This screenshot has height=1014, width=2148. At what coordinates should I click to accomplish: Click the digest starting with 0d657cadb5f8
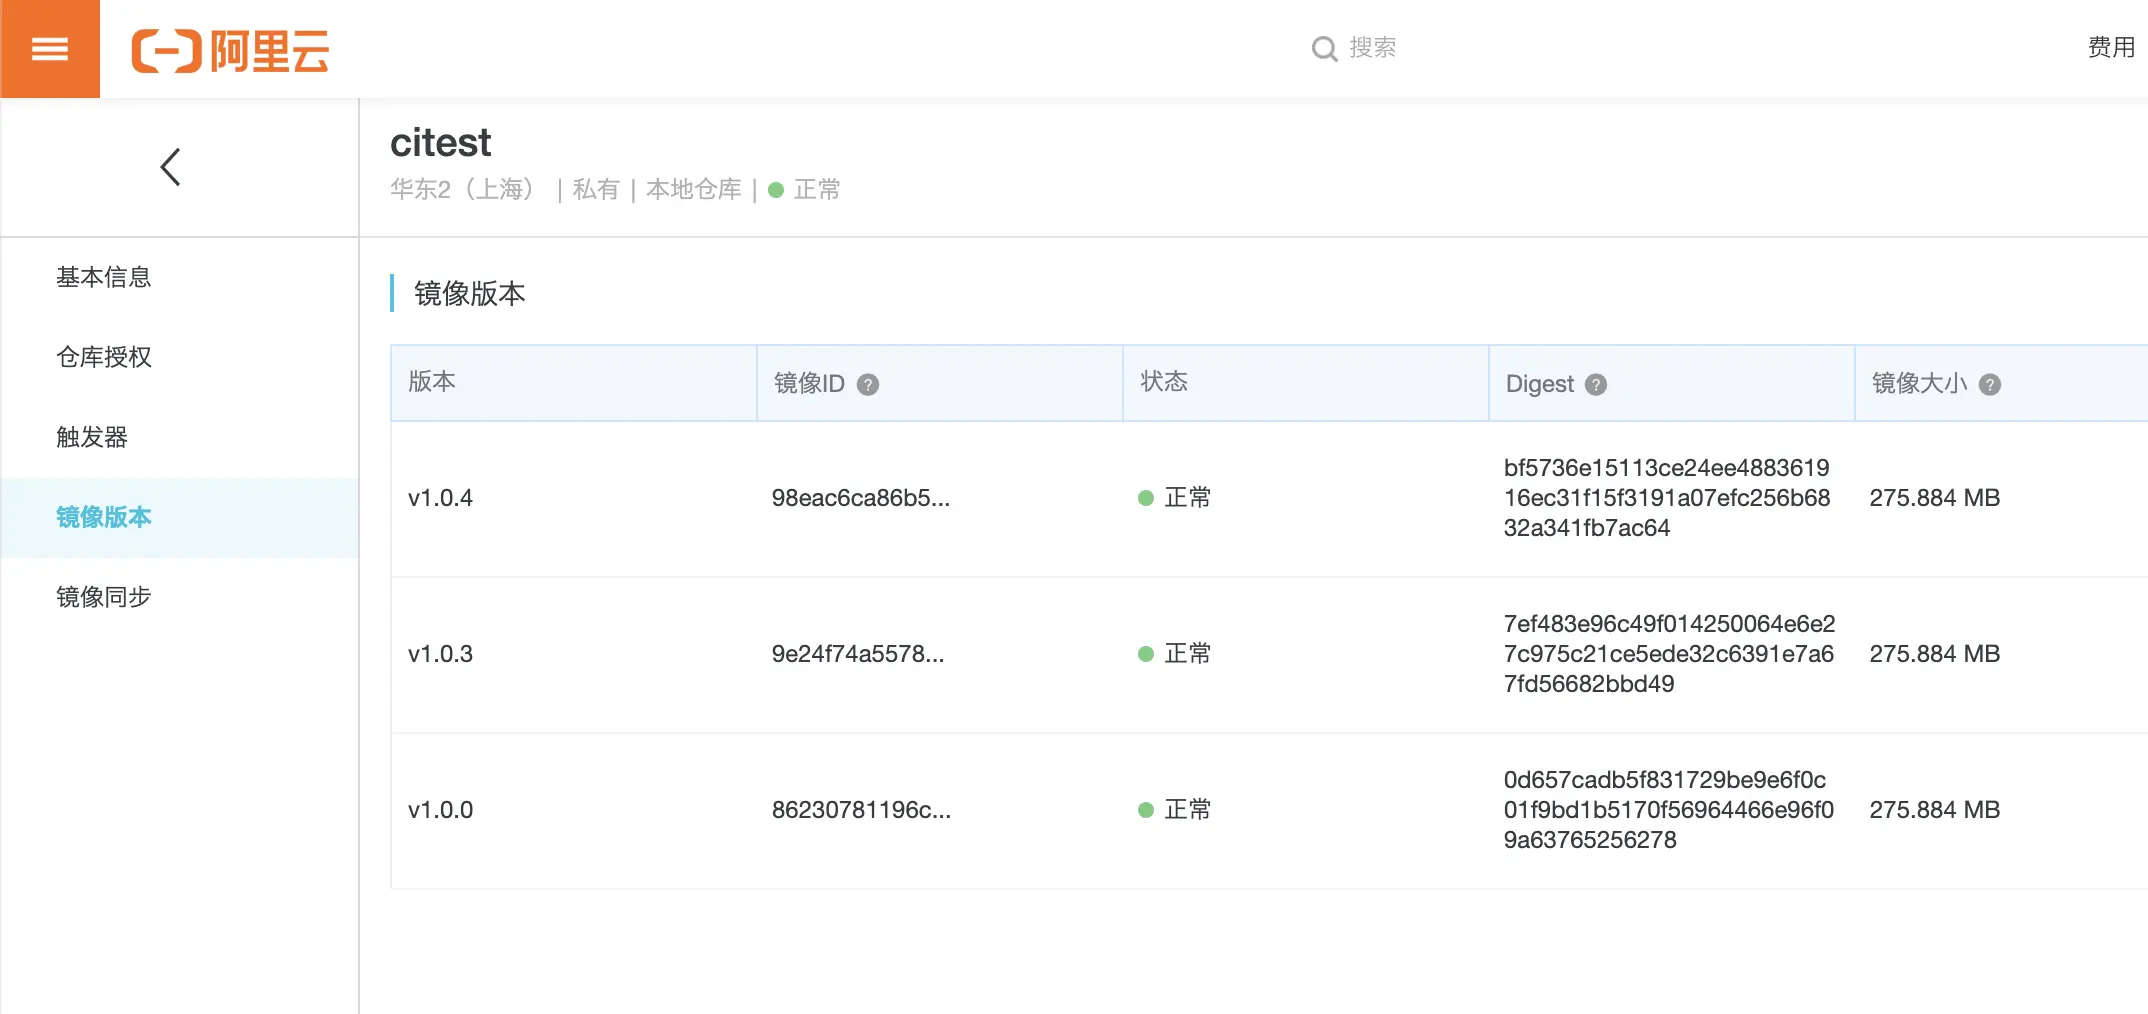point(1669,810)
